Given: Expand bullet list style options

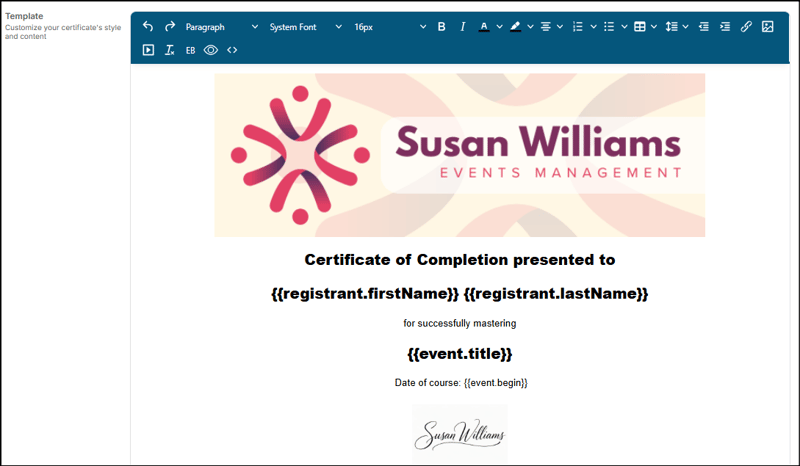Looking at the screenshot, I should [624, 27].
